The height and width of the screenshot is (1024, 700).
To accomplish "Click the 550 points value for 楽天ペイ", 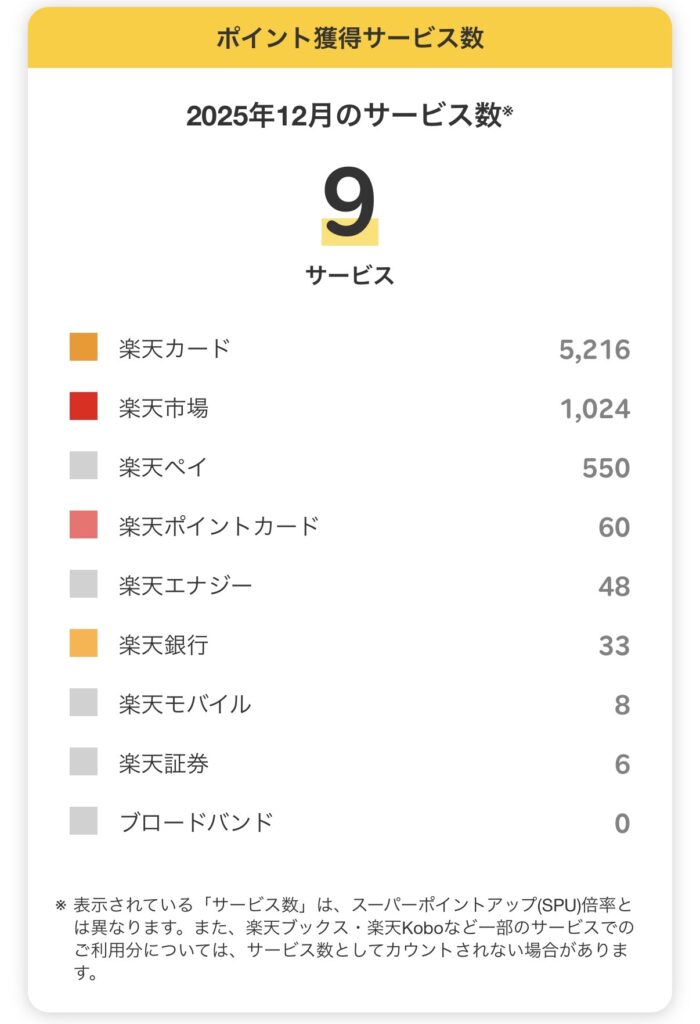I will pyautogui.click(x=605, y=468).
